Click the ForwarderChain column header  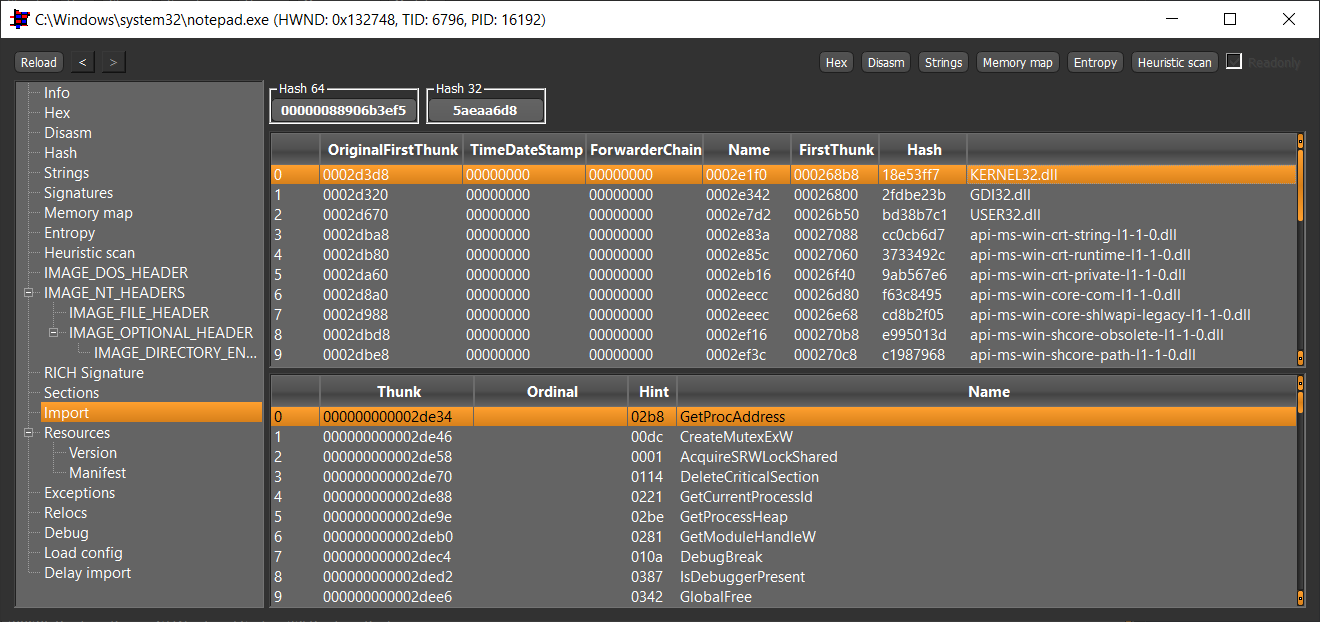(645, 150)
